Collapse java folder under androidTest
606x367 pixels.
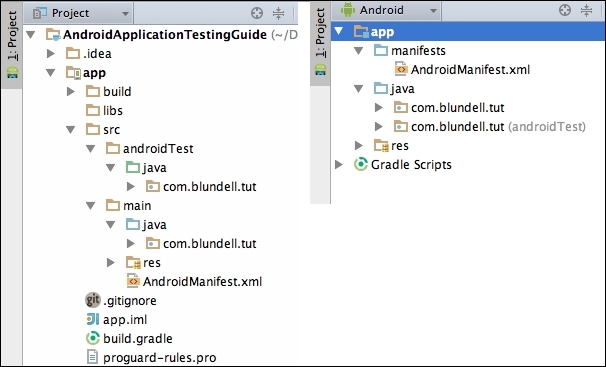coord(111,168)
